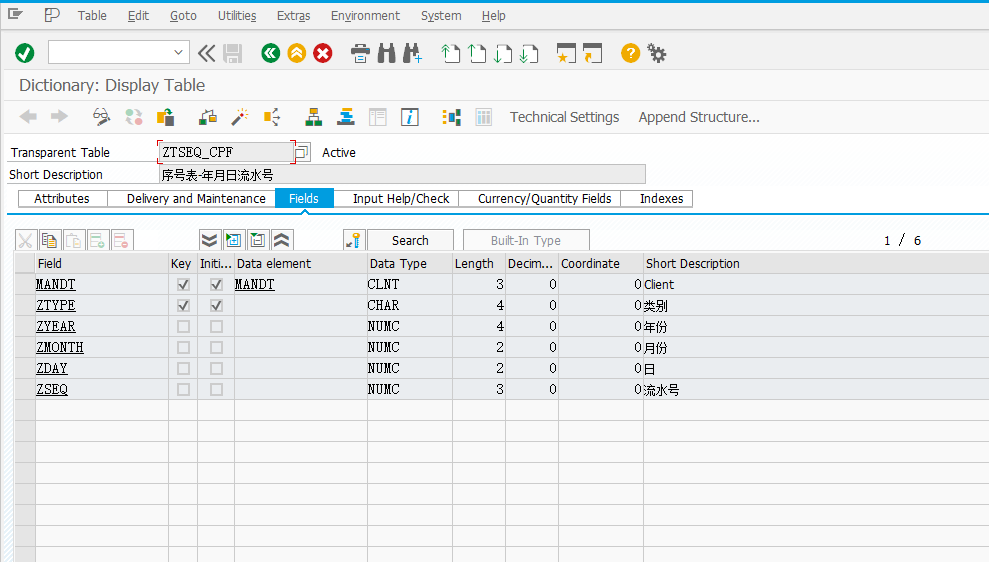Click the Built-In Type button
989x562 pixels.
coord(526,240)
